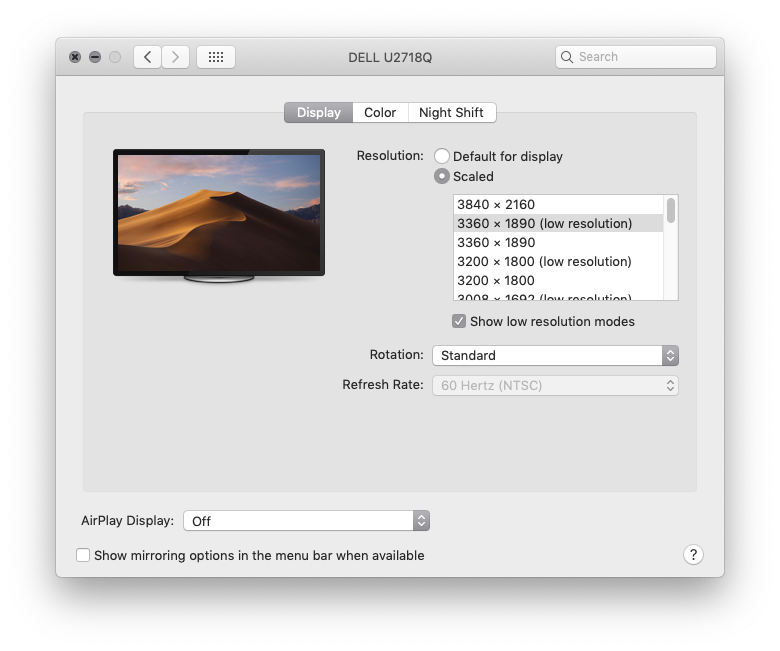Choose the 3840 × 2160 resolution
780x651 pixels.
point(558,204)
